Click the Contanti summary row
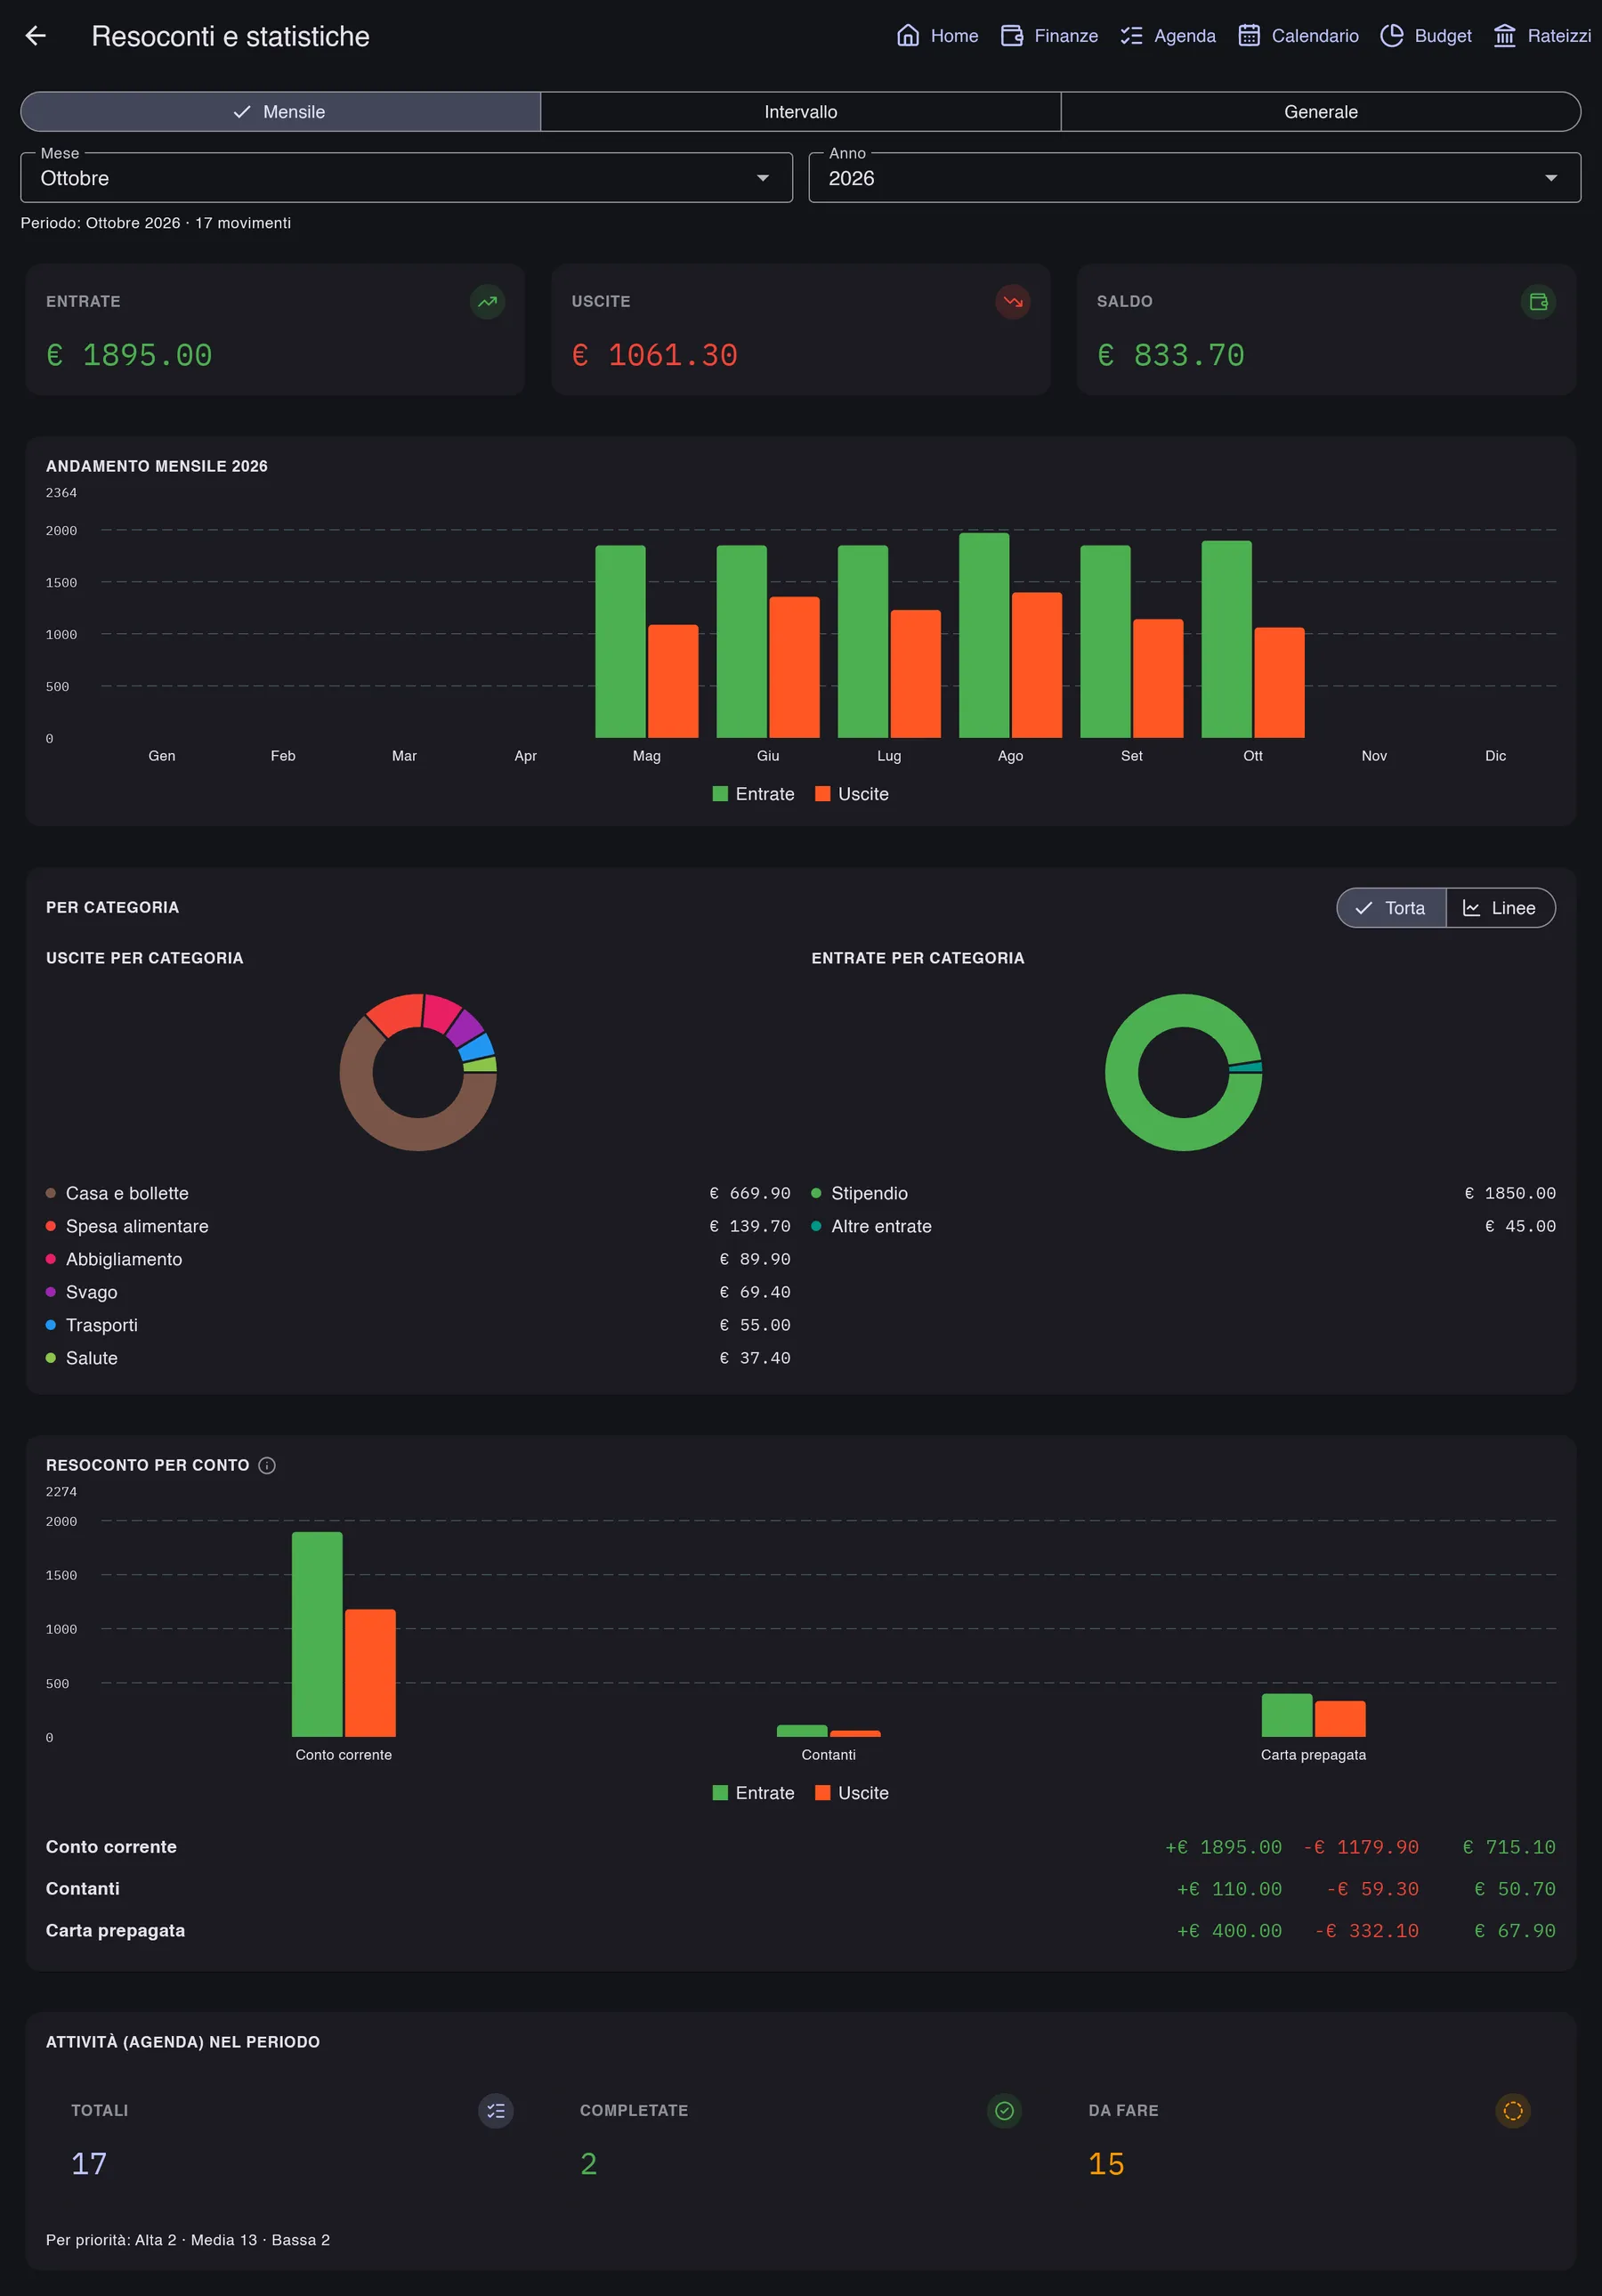This screenshot has height=2296, width=1602. point(801,1889)
